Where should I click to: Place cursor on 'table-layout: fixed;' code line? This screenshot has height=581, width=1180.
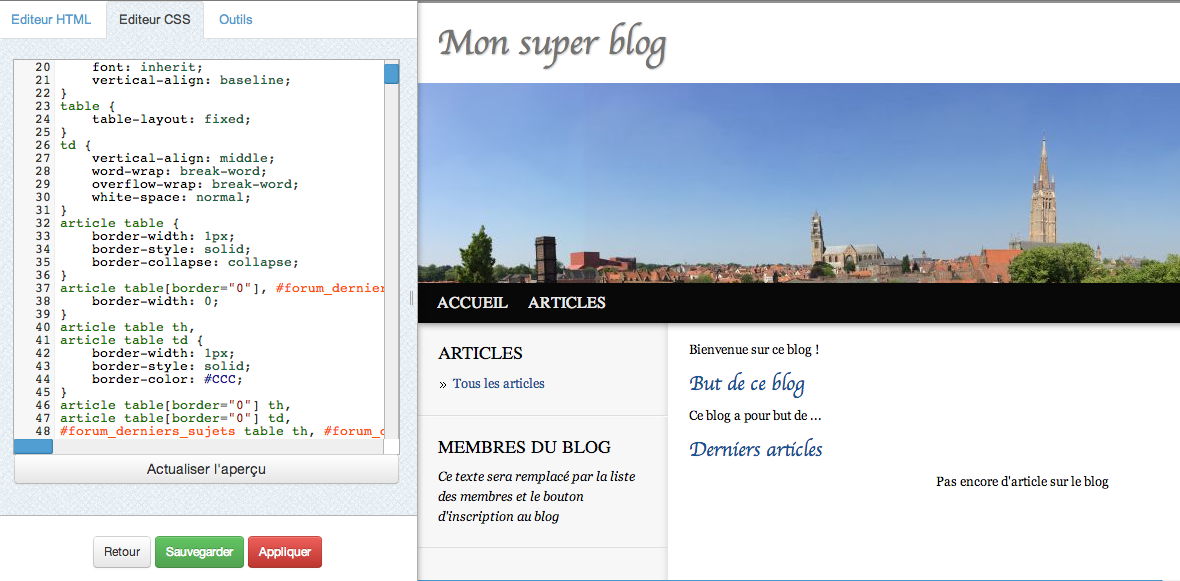click(x=171, y=119)
